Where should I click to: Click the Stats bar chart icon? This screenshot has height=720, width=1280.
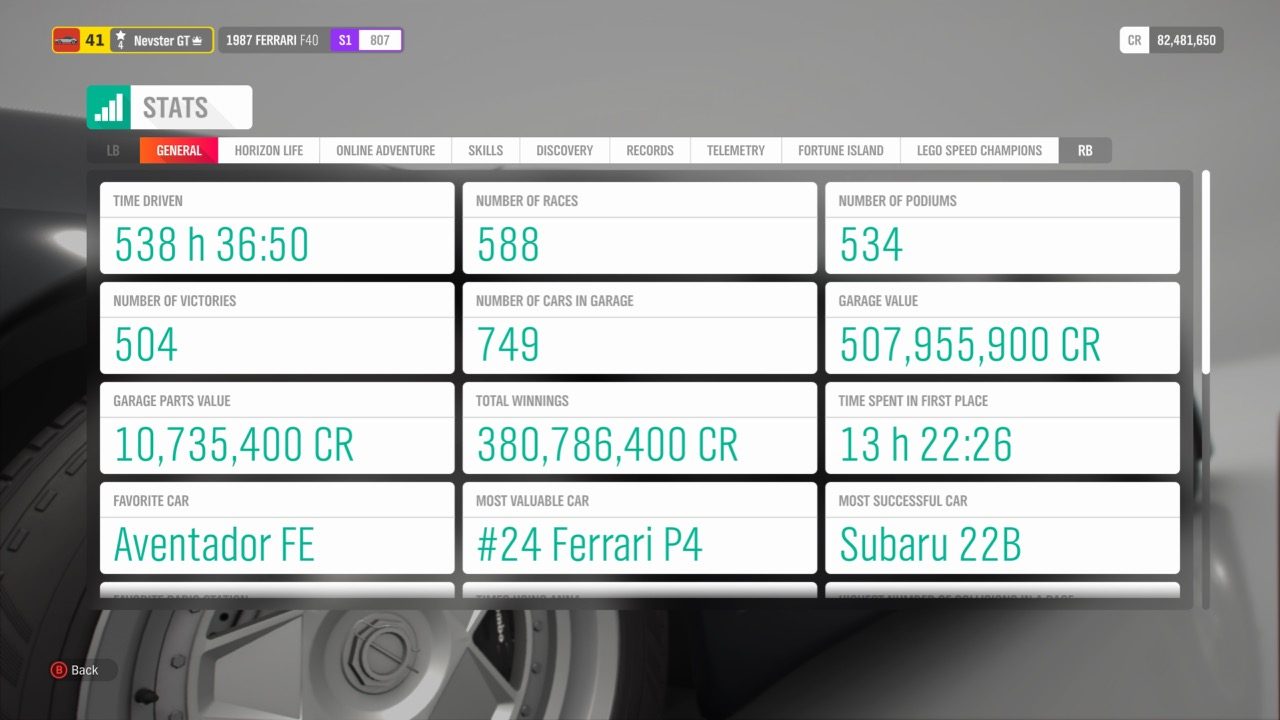pyautogui.click(x=109, y=107)
